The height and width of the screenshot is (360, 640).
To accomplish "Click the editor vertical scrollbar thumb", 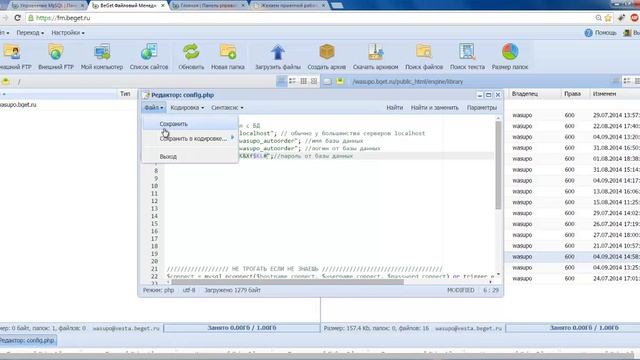I will [498, 165].
